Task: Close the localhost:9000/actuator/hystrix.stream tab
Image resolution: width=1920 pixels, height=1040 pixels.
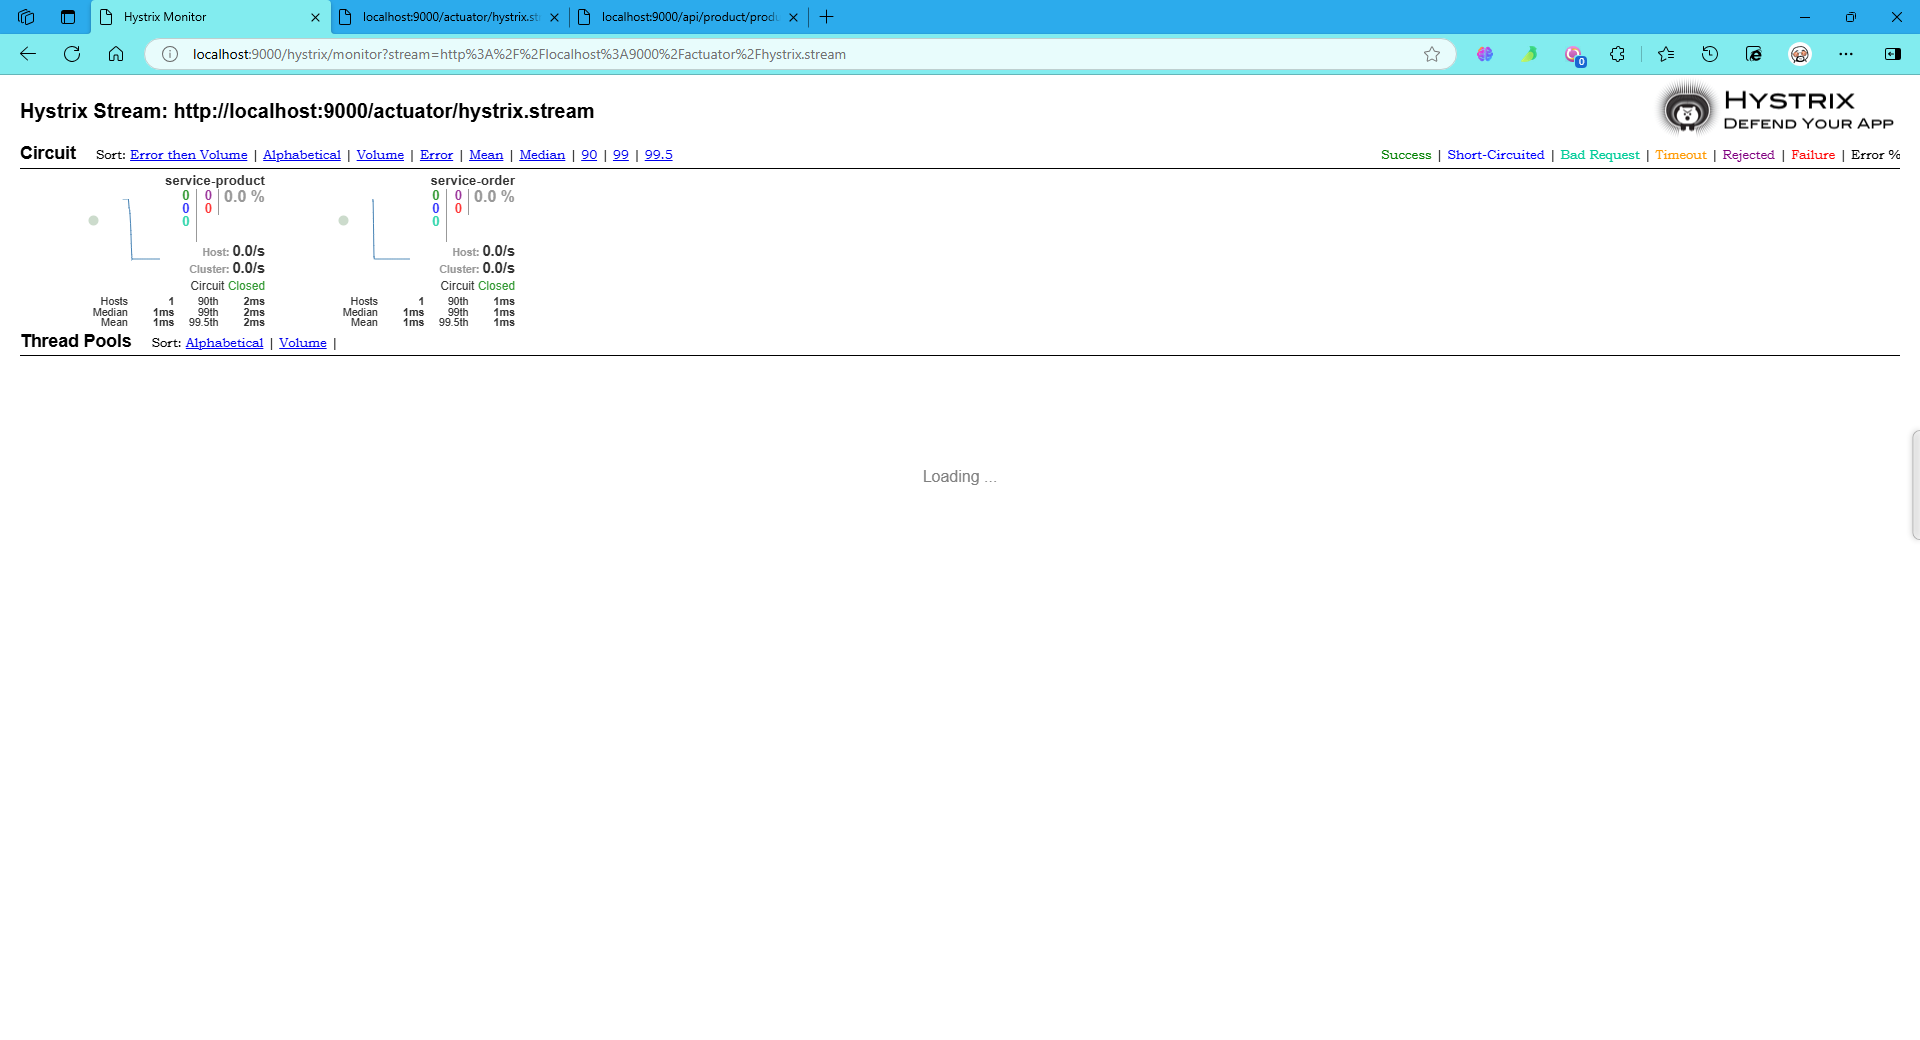Action: [554, 17]
